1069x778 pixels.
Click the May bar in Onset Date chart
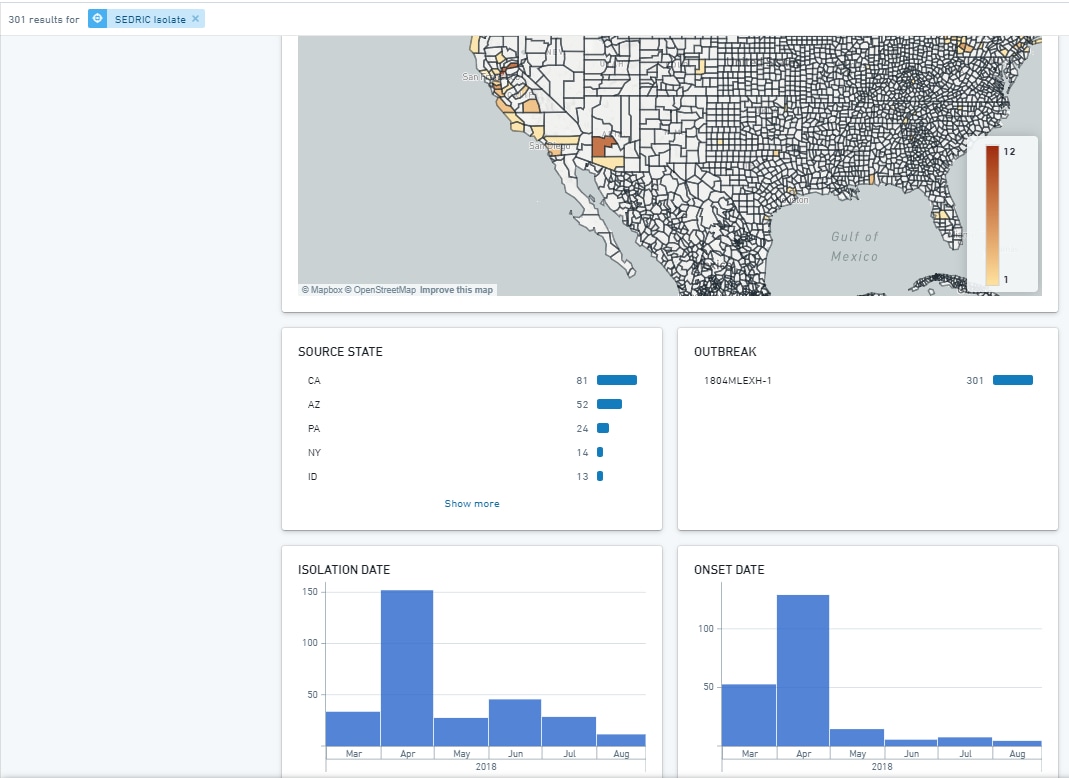(857, 738)
